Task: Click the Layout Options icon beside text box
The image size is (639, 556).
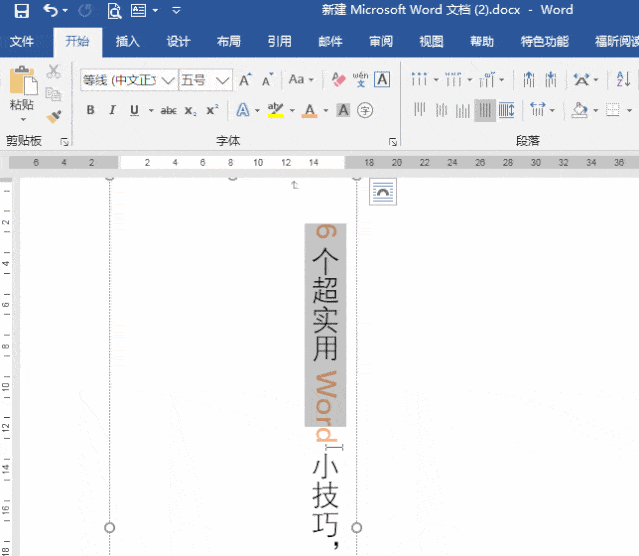Action: click(383, 192)
